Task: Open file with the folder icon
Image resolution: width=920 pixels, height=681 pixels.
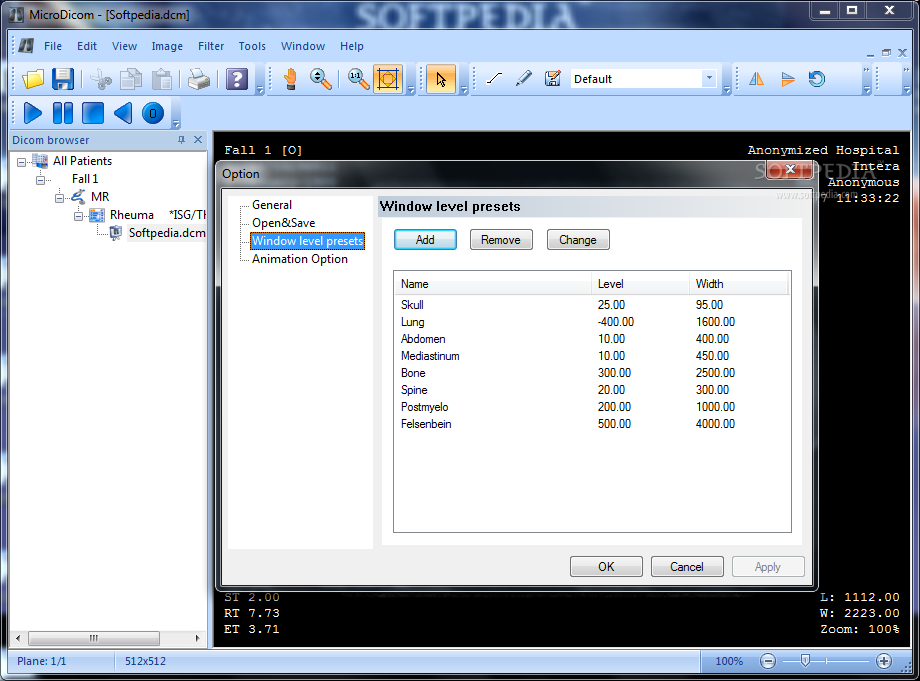Action: point(33,79)
